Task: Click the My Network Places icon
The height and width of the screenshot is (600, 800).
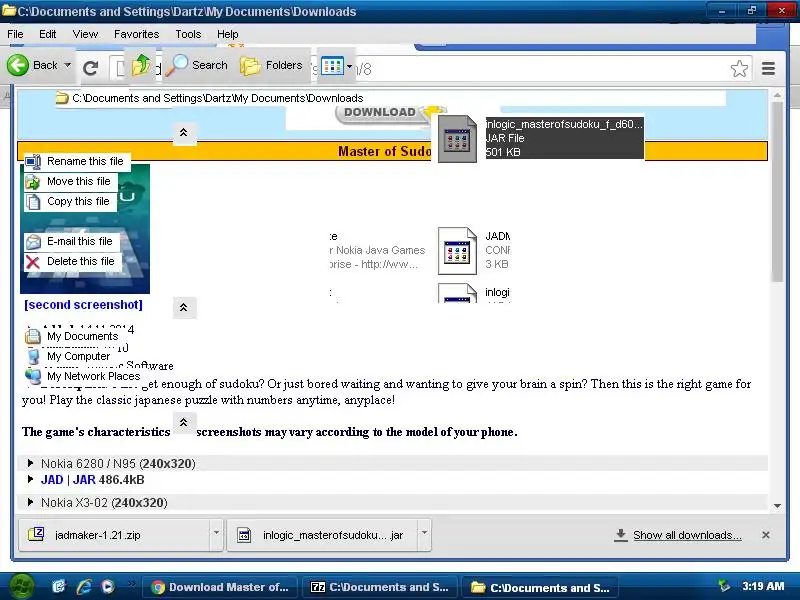Action: tap(33, 377)
